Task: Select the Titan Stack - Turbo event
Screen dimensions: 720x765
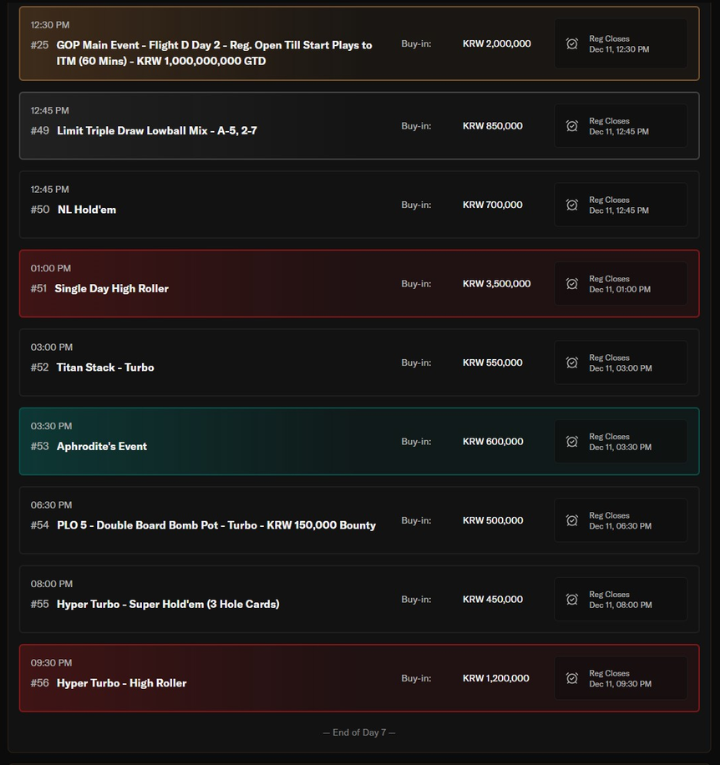Action: point(105,368)
